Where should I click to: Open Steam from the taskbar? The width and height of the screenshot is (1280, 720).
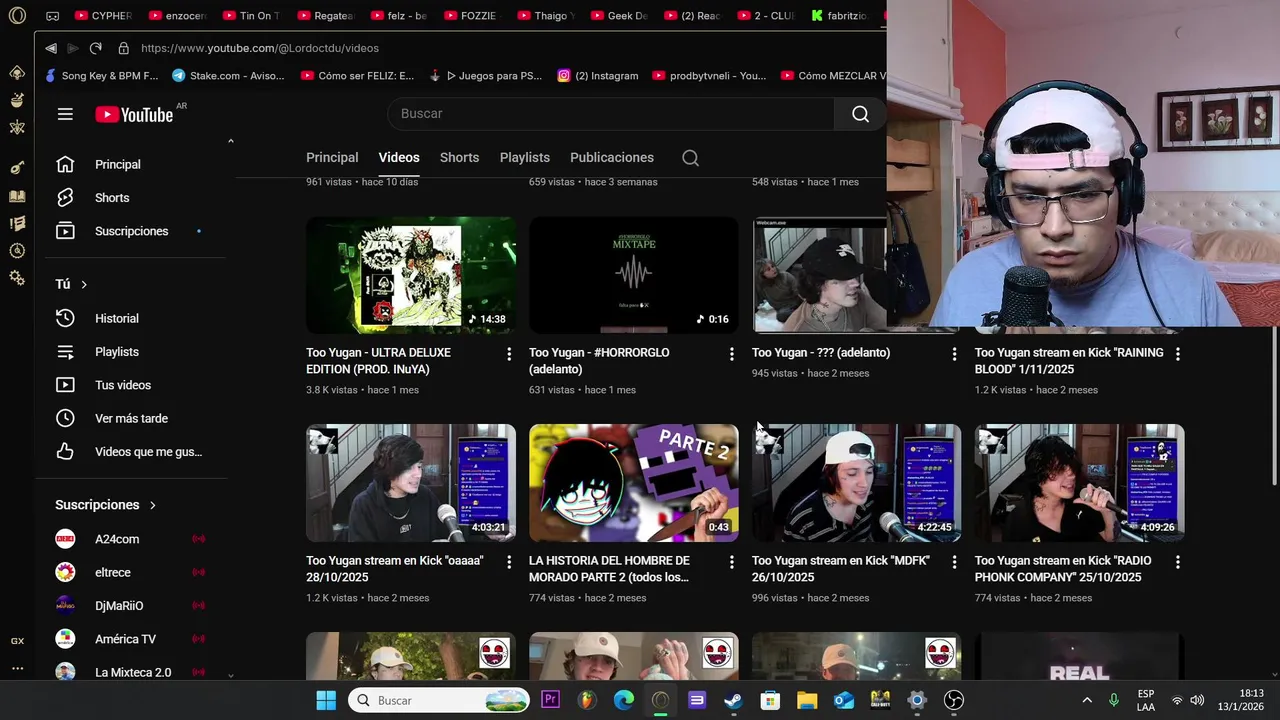point(733,700)
